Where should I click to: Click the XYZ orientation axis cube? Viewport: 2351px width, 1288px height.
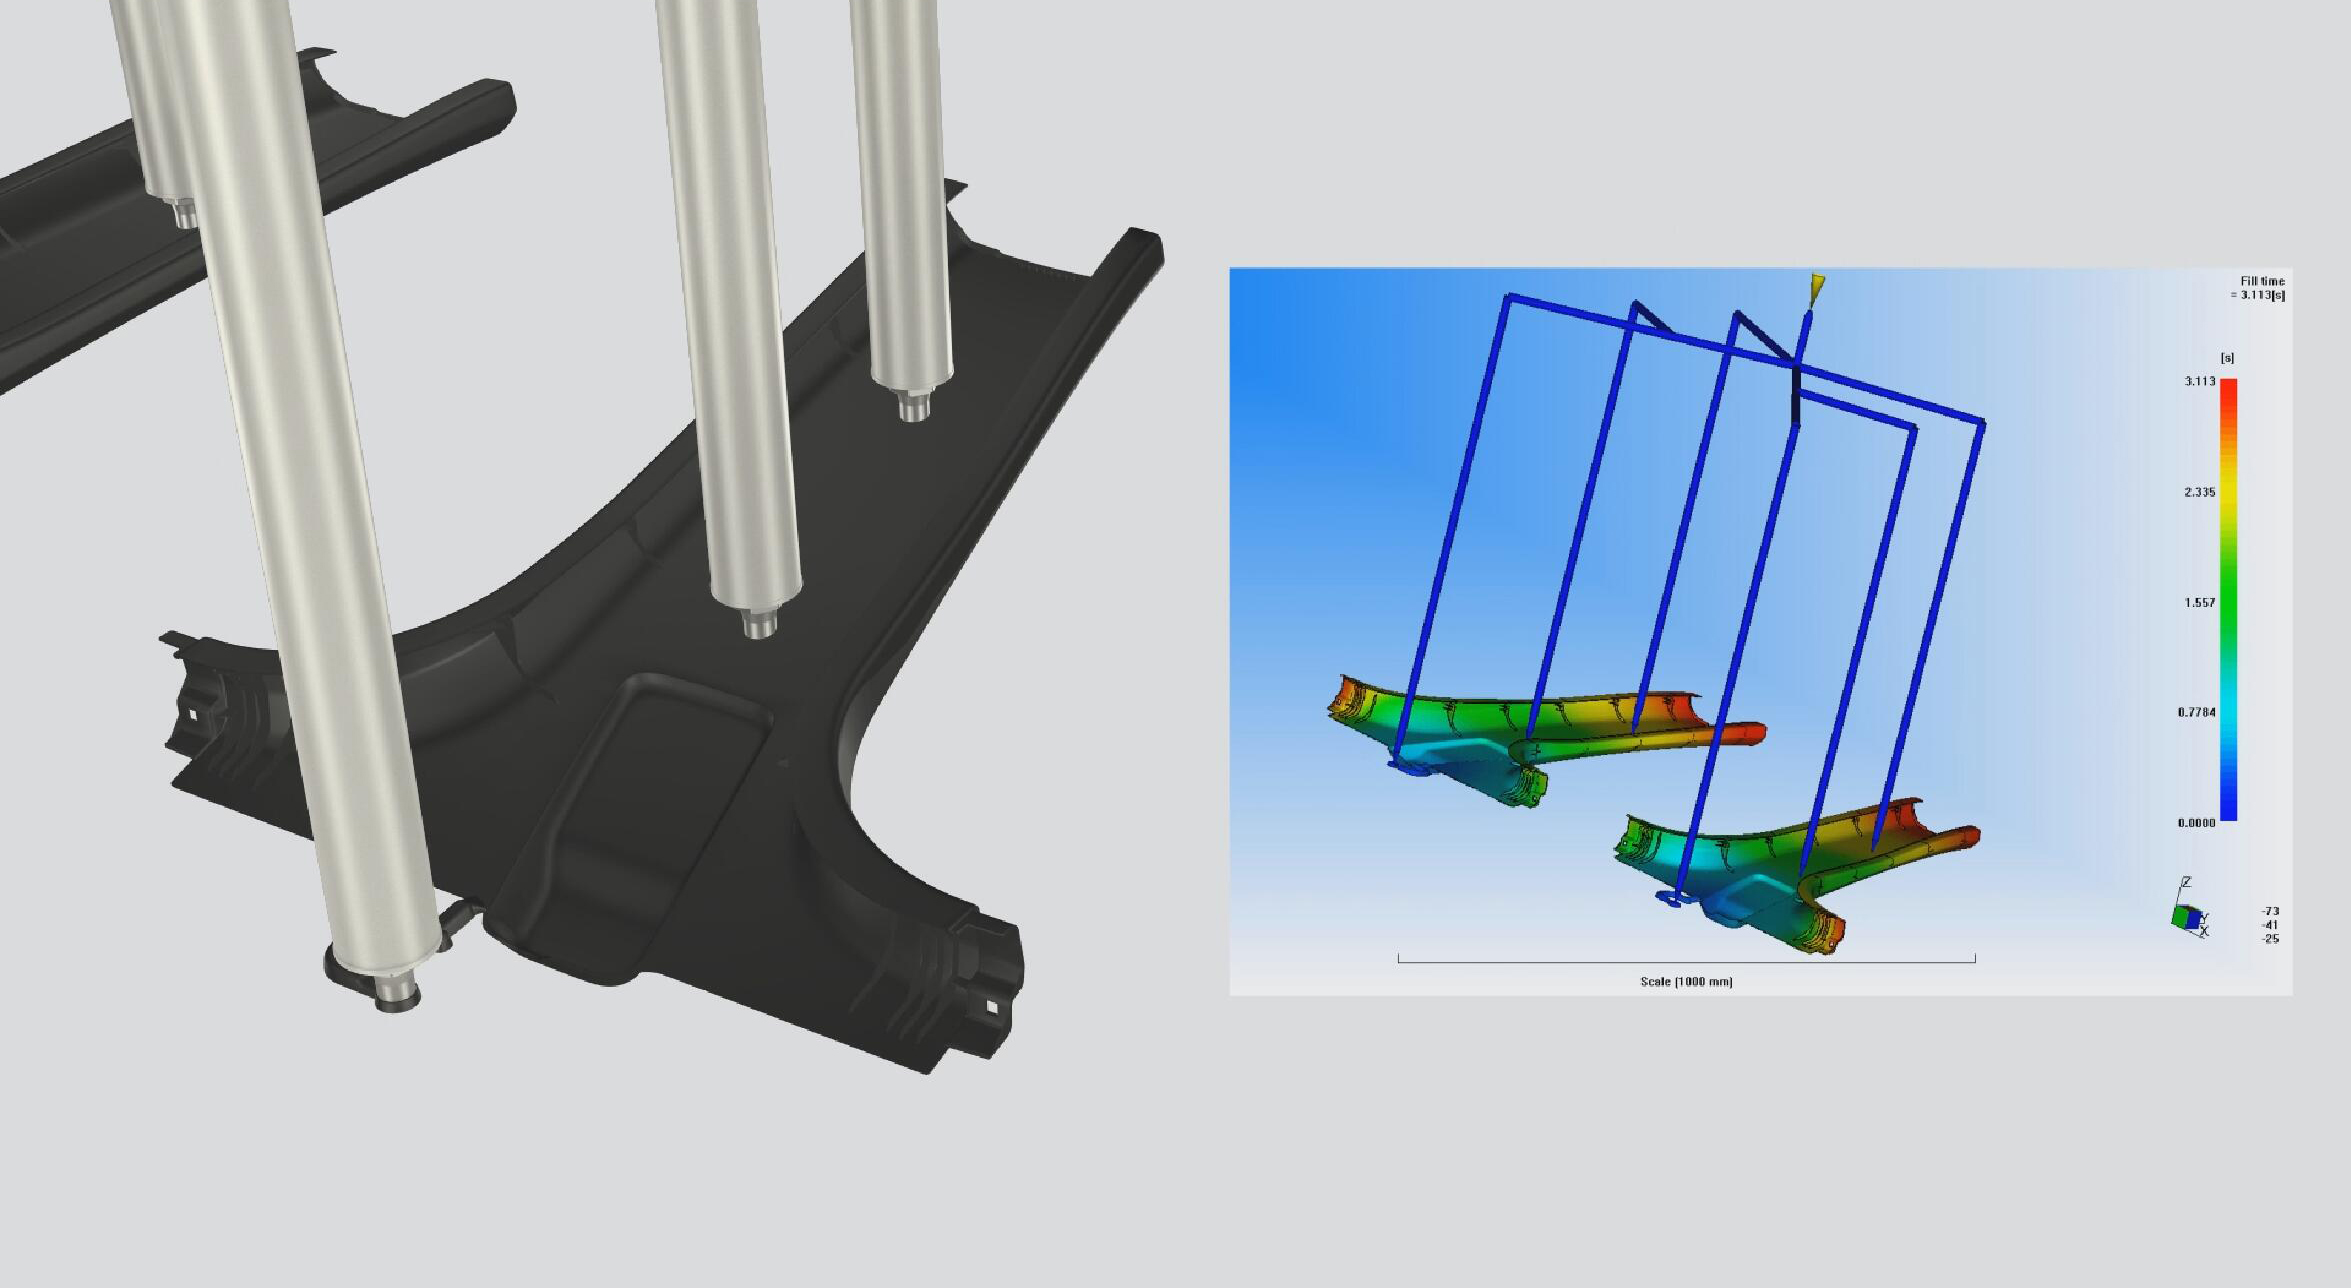click(x=2188, y=915)
